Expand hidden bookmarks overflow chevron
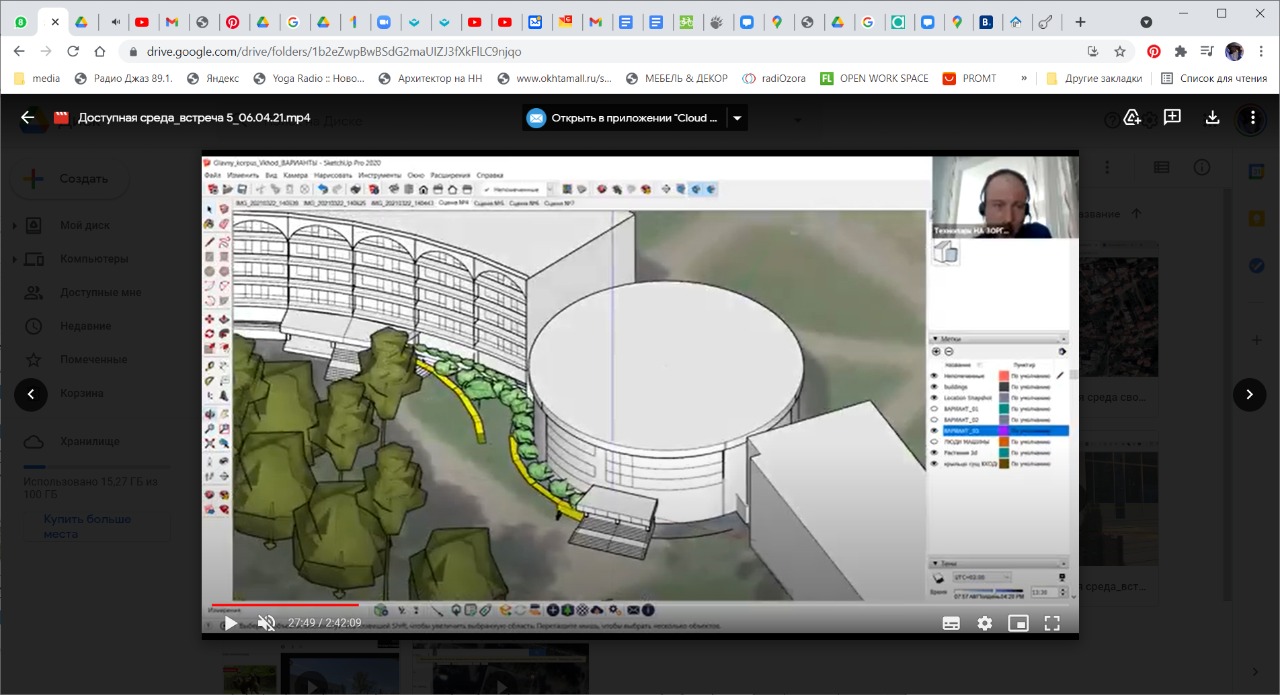The image size is (1280, 695). (1023, 78)
